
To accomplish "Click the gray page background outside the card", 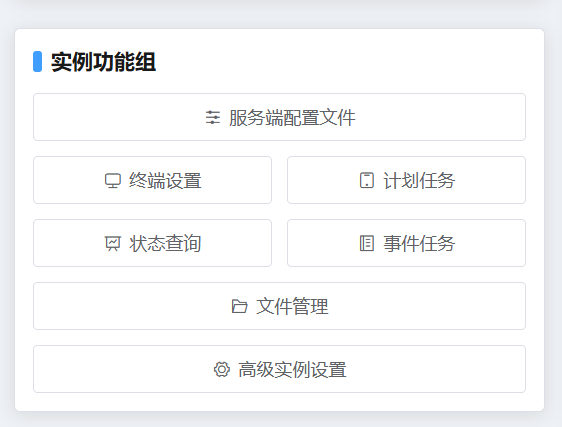I will (x=280, y=13).
